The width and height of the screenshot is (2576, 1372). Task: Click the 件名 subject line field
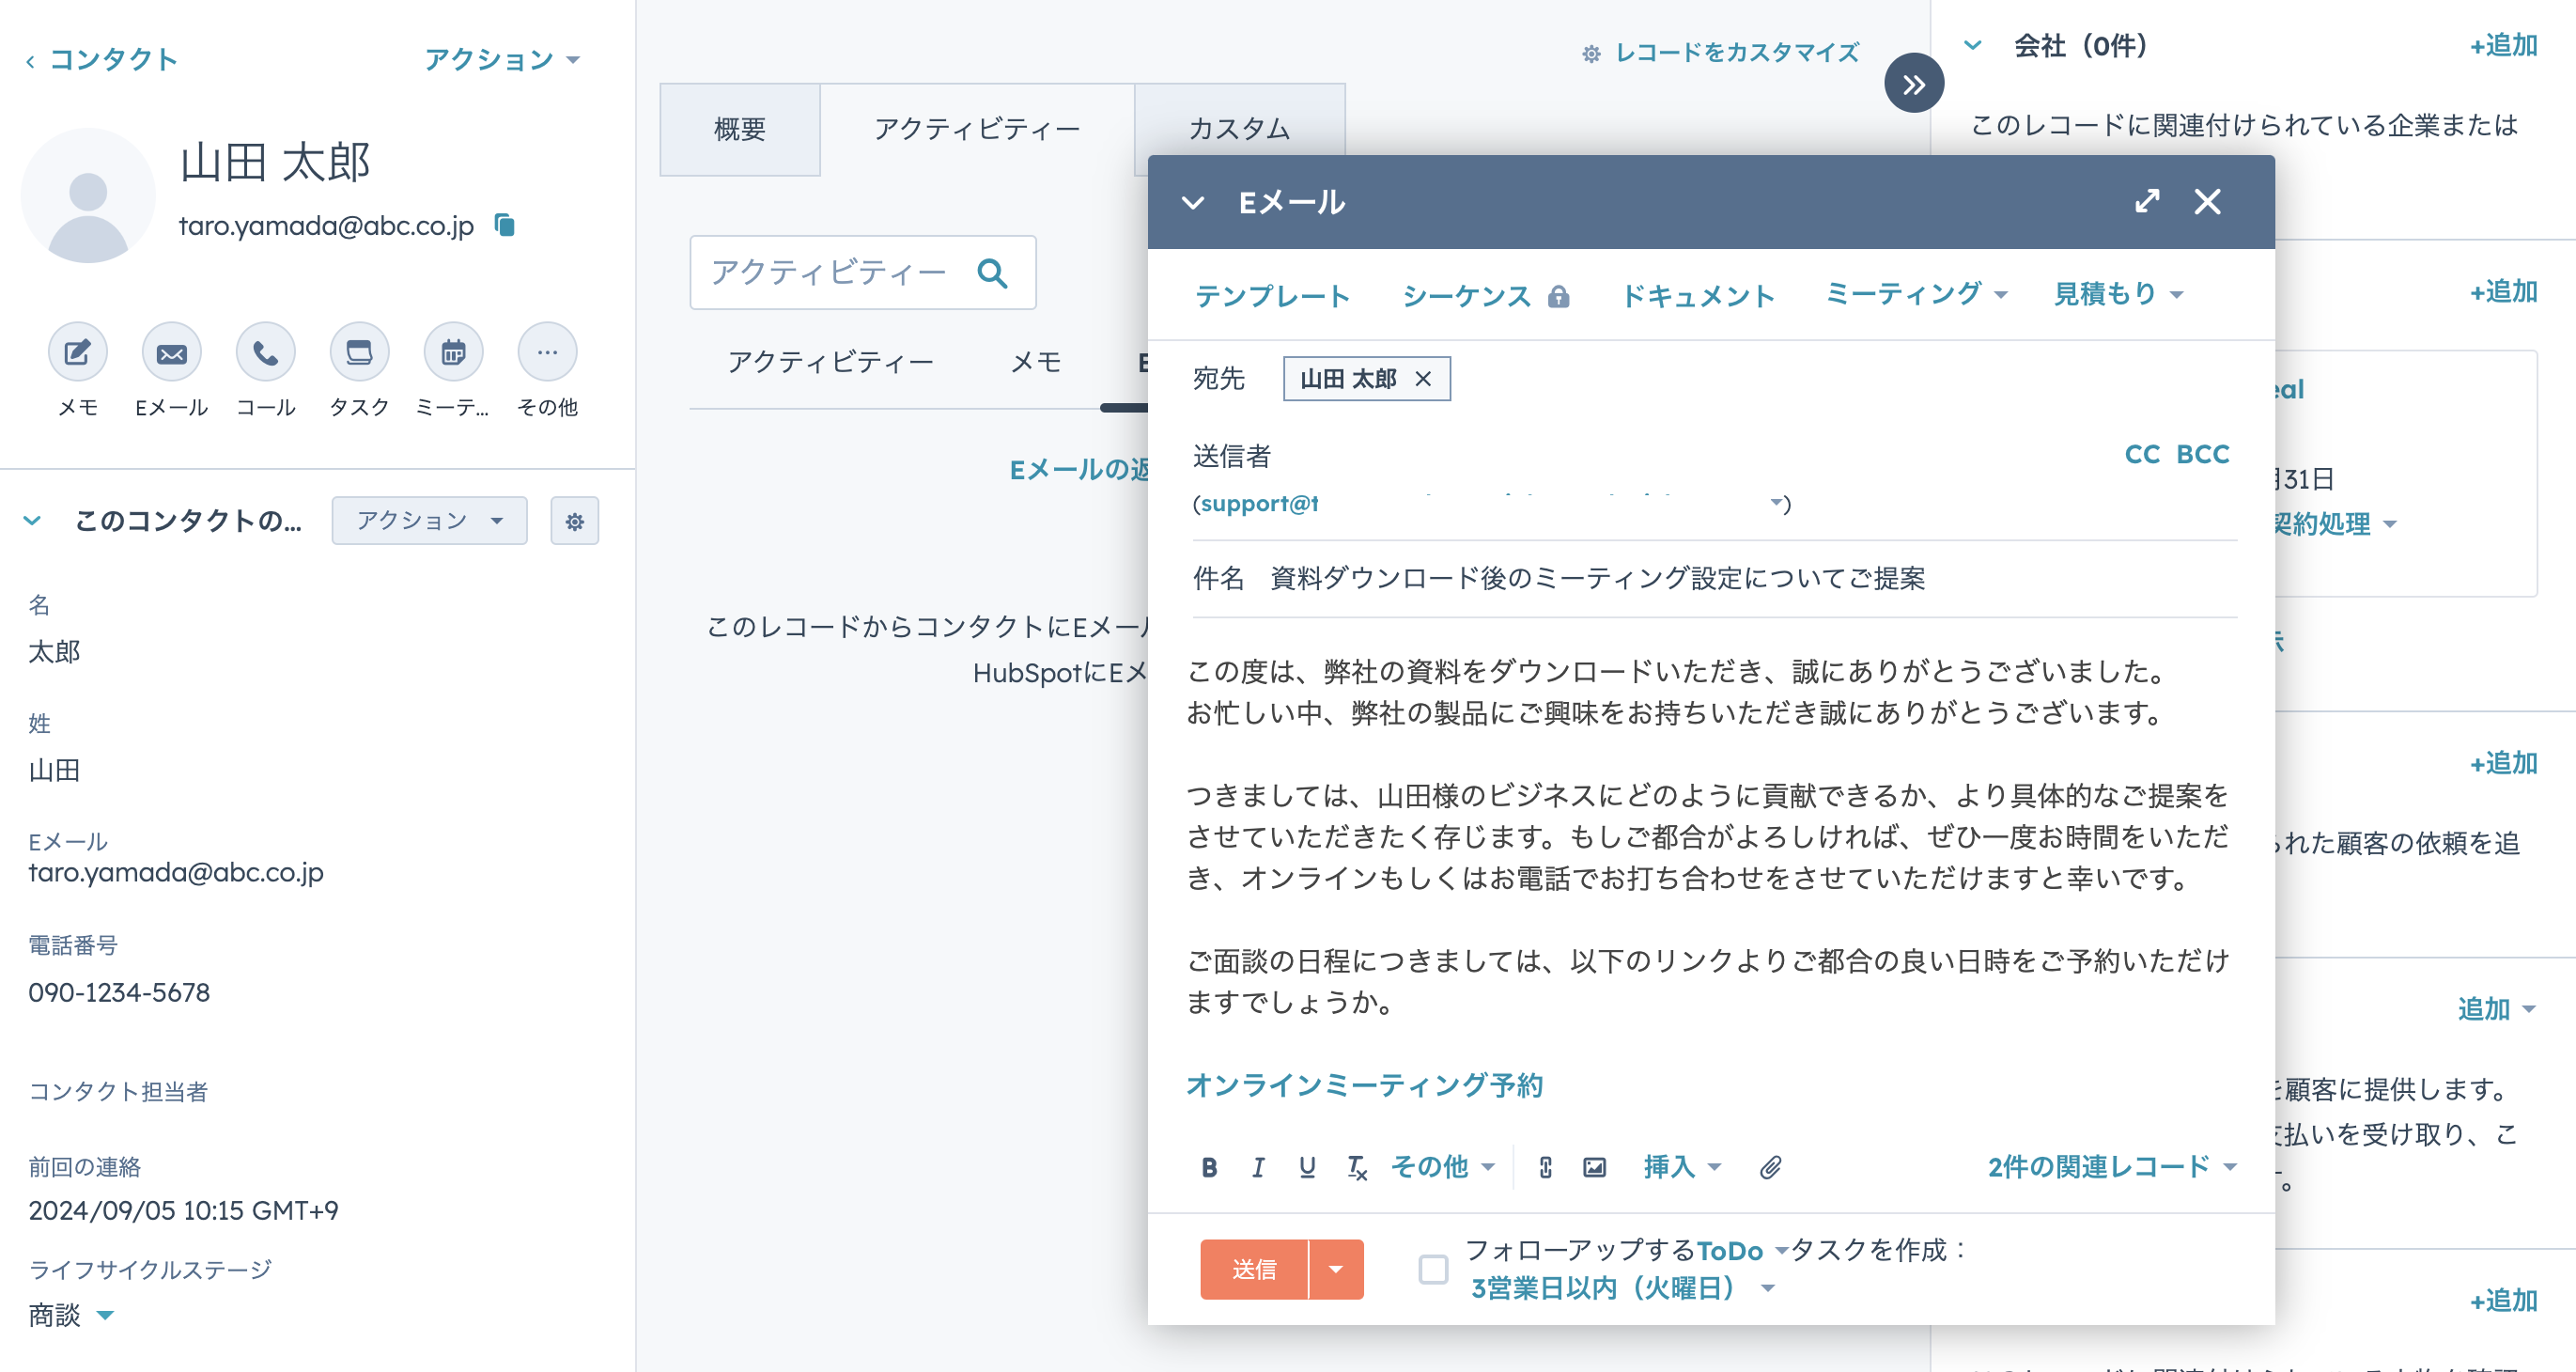coord(1714,578)
